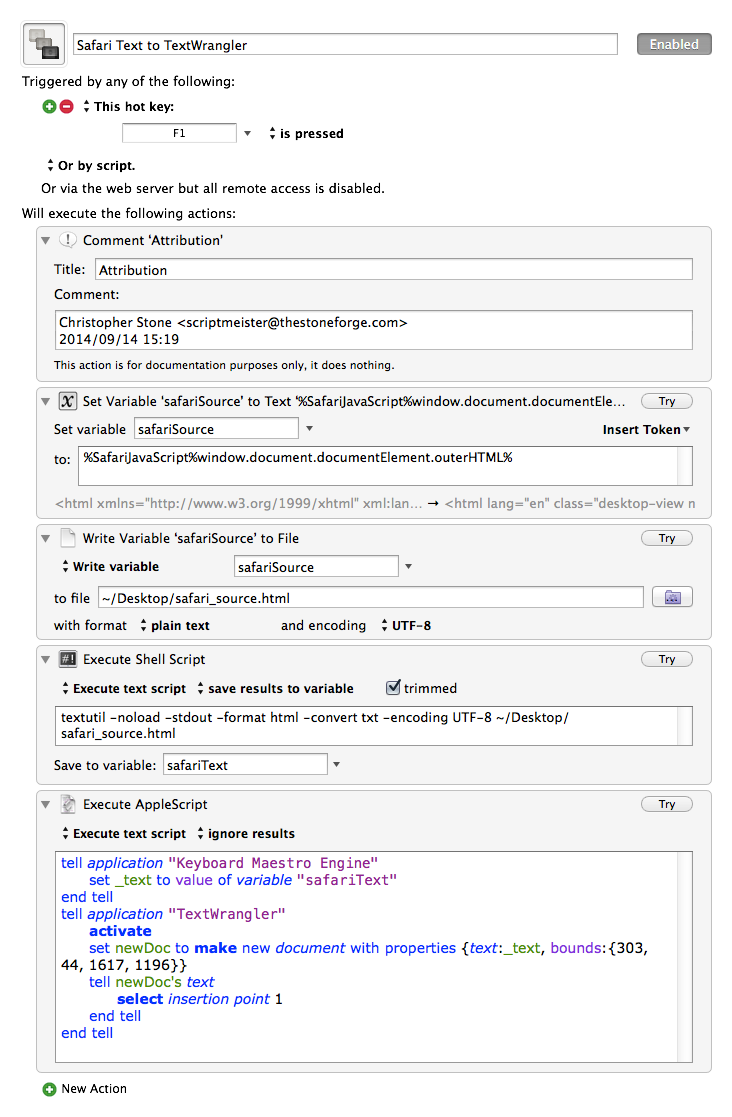Click the html preview result text line
This screenshot has height=1117, width=732.
[375, 504]
